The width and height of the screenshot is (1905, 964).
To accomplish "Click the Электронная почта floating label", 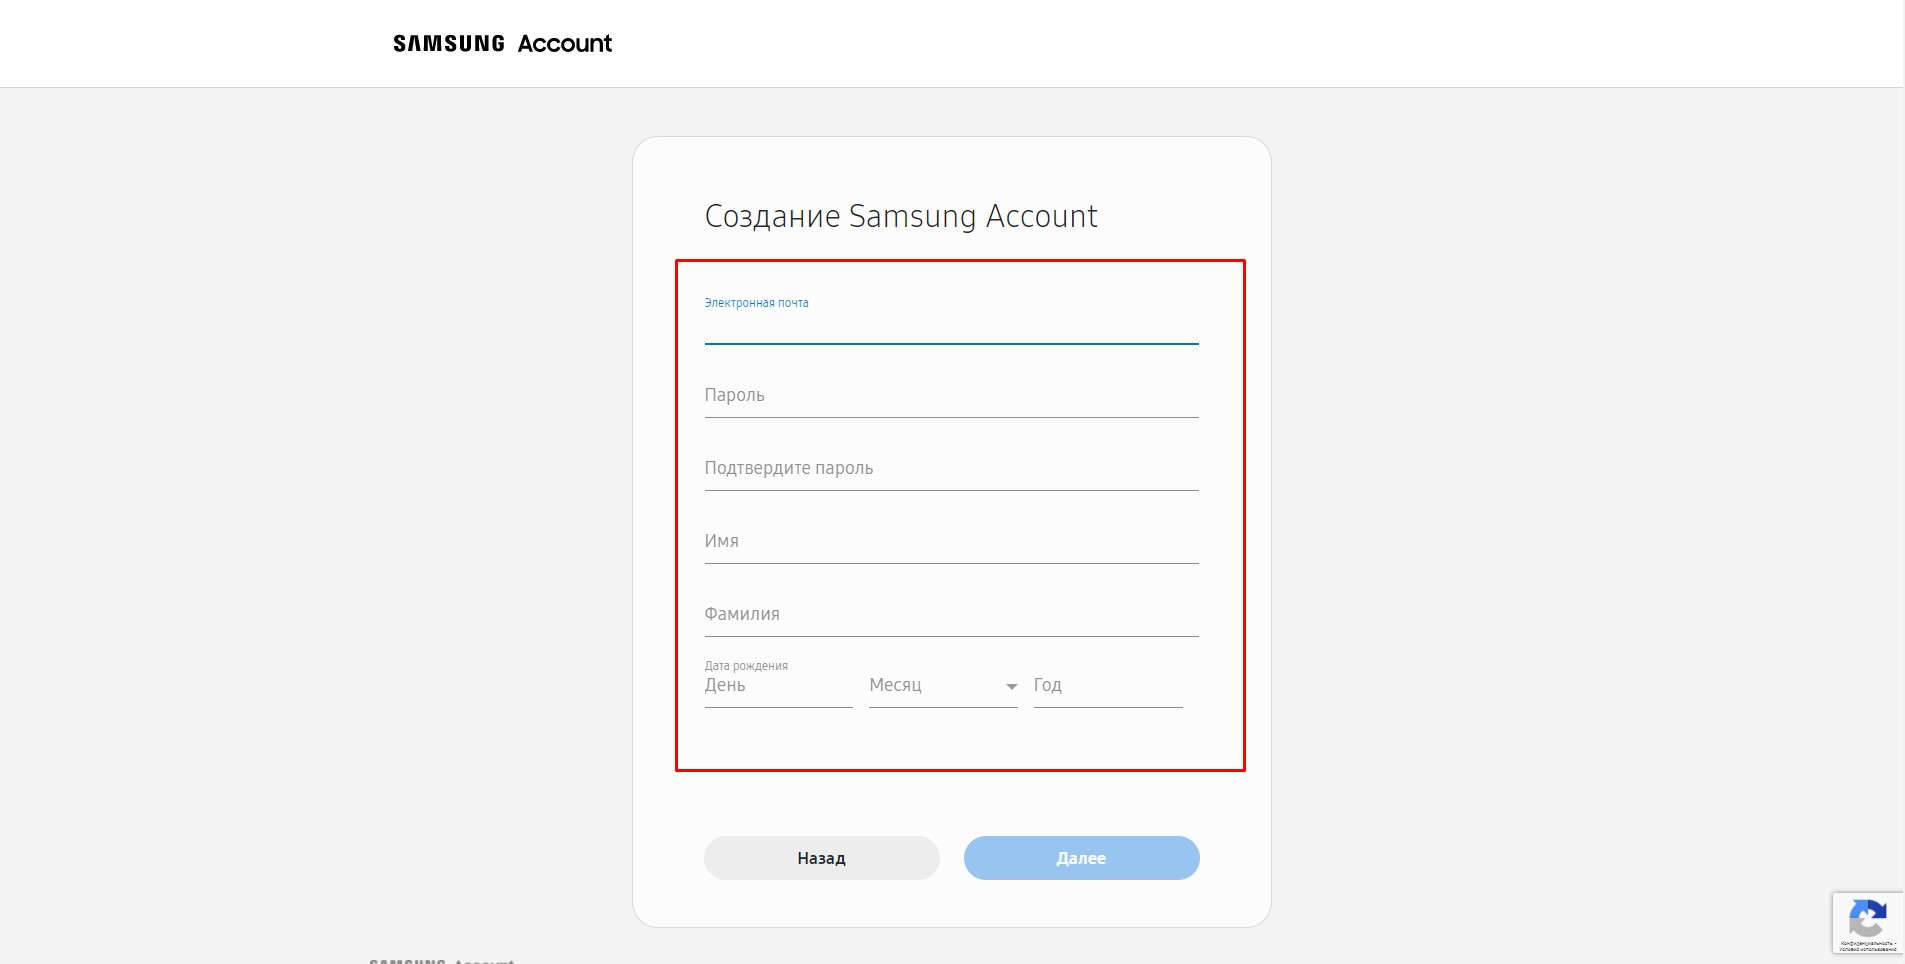I will pos(756,303).
